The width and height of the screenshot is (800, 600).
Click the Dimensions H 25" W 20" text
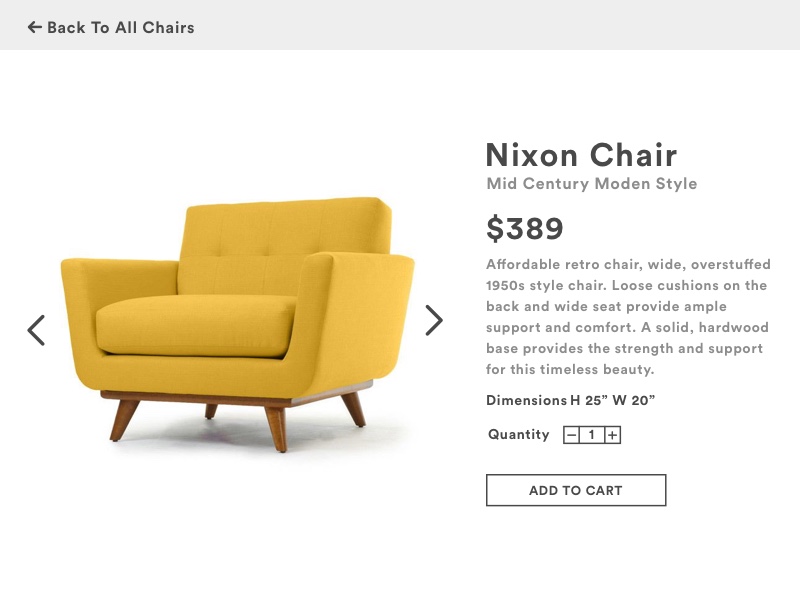(570, 401)
